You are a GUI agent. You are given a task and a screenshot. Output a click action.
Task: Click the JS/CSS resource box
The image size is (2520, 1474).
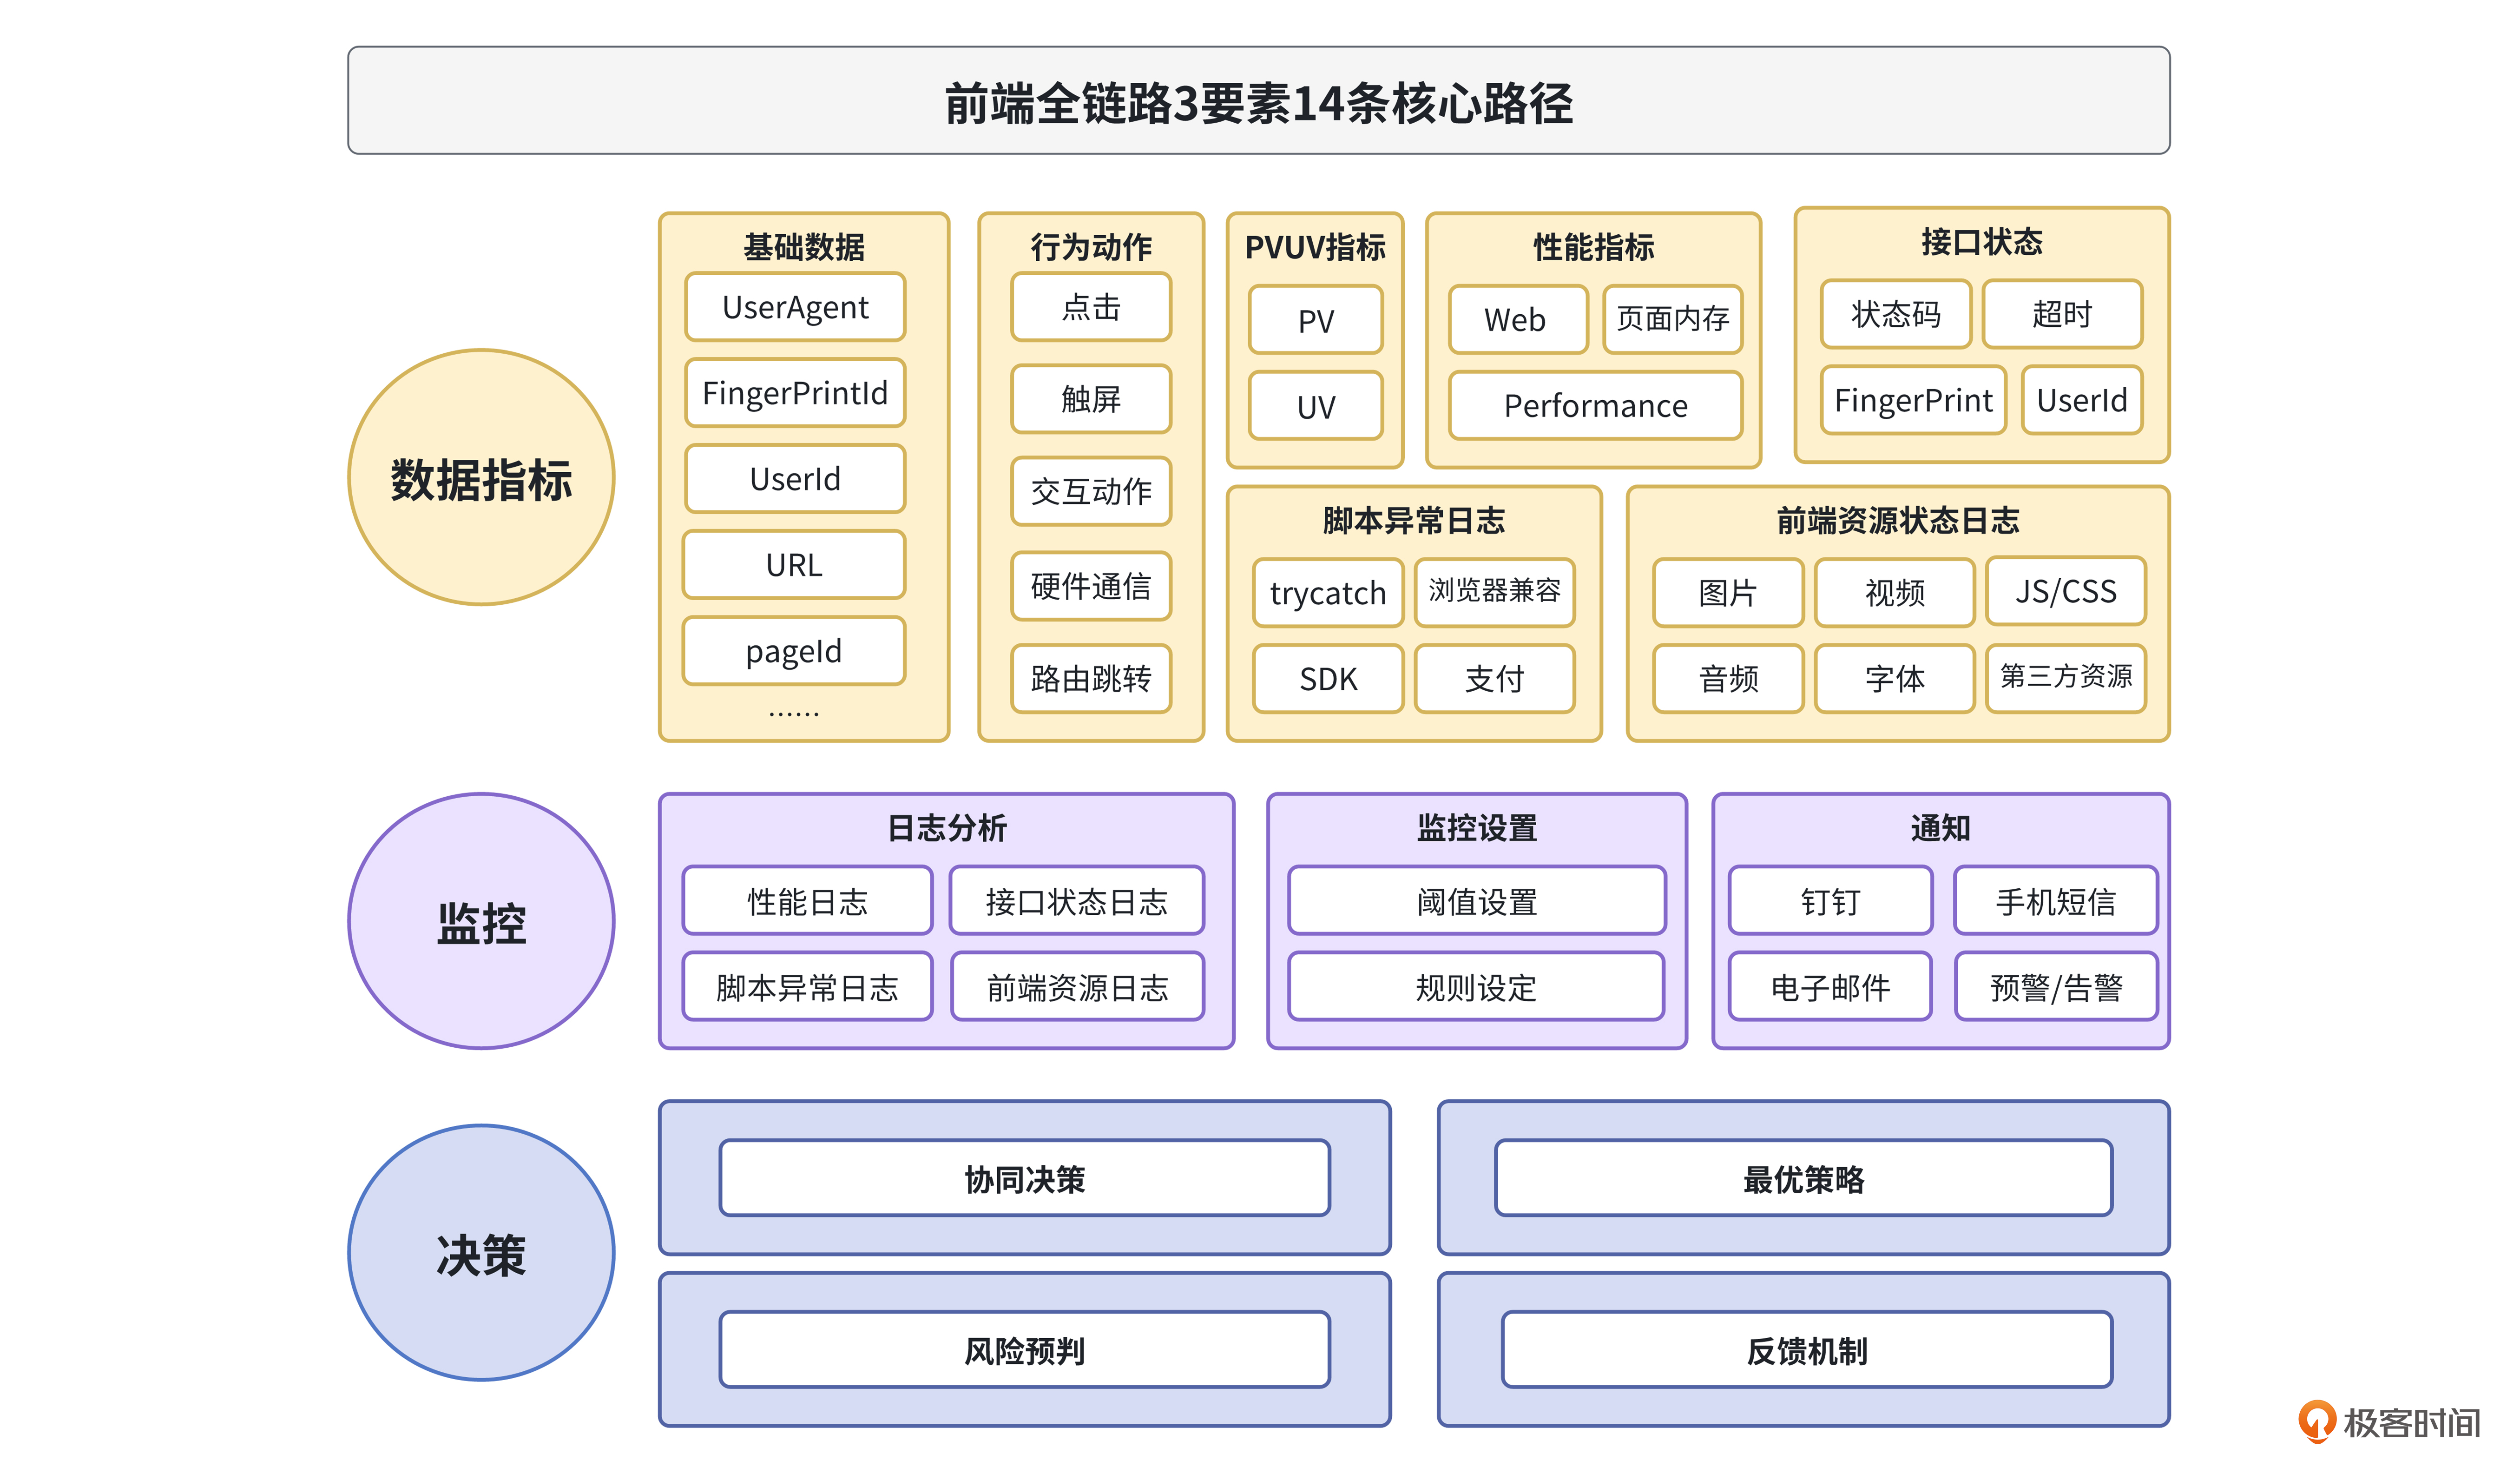point(2065,591)
